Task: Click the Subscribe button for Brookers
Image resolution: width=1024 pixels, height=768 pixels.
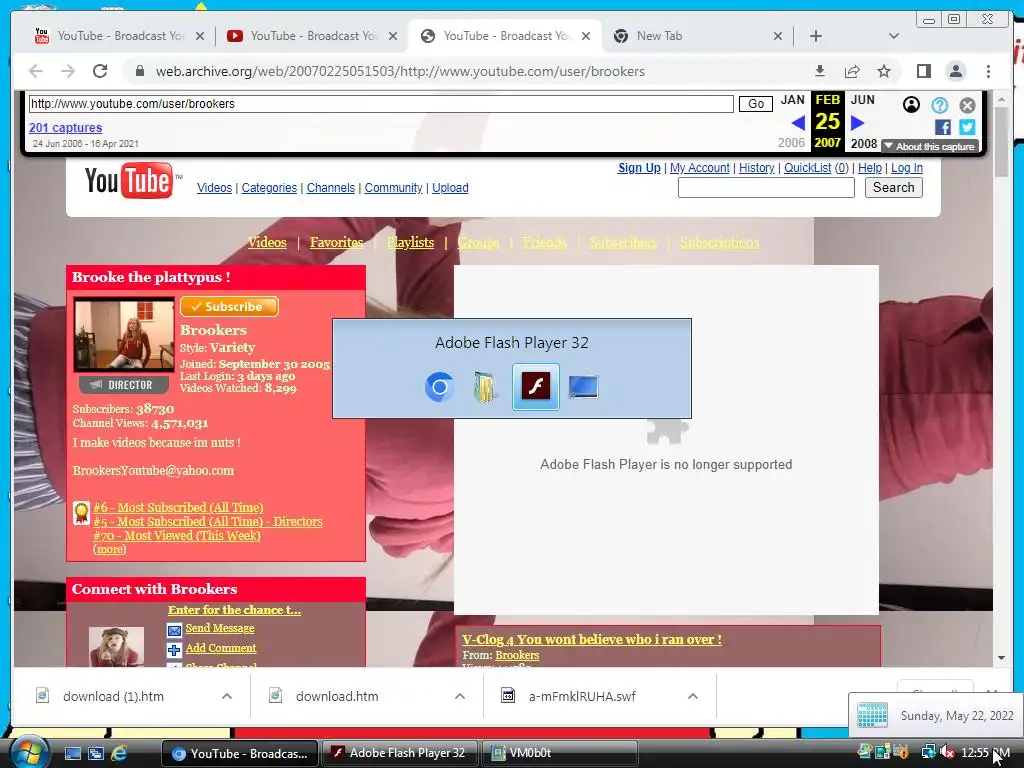Action: (x=229, y=306)
